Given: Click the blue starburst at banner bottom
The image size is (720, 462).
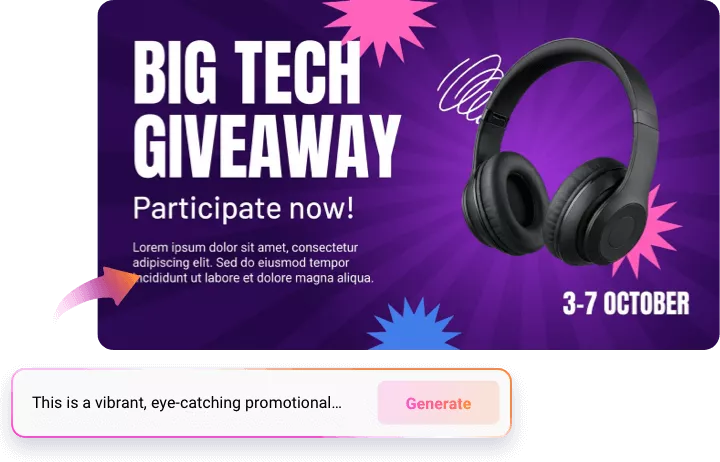Looking at the screenshot, I should 414,325.
